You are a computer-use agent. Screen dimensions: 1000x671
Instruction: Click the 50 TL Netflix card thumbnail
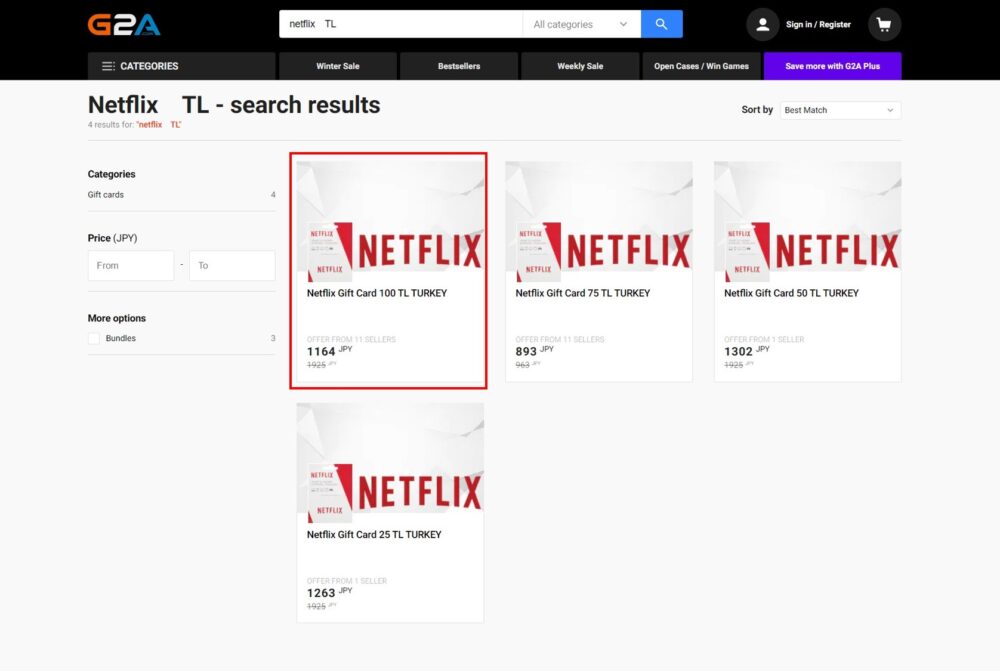[807, 221]
